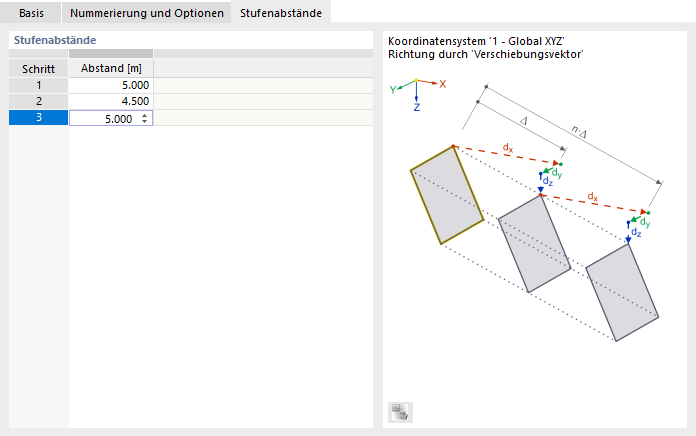Image resolution: width=696 pixels, height=436 pixels.
Task: Click the Abstand [m] column header
Action: click(x=111, y=68)
